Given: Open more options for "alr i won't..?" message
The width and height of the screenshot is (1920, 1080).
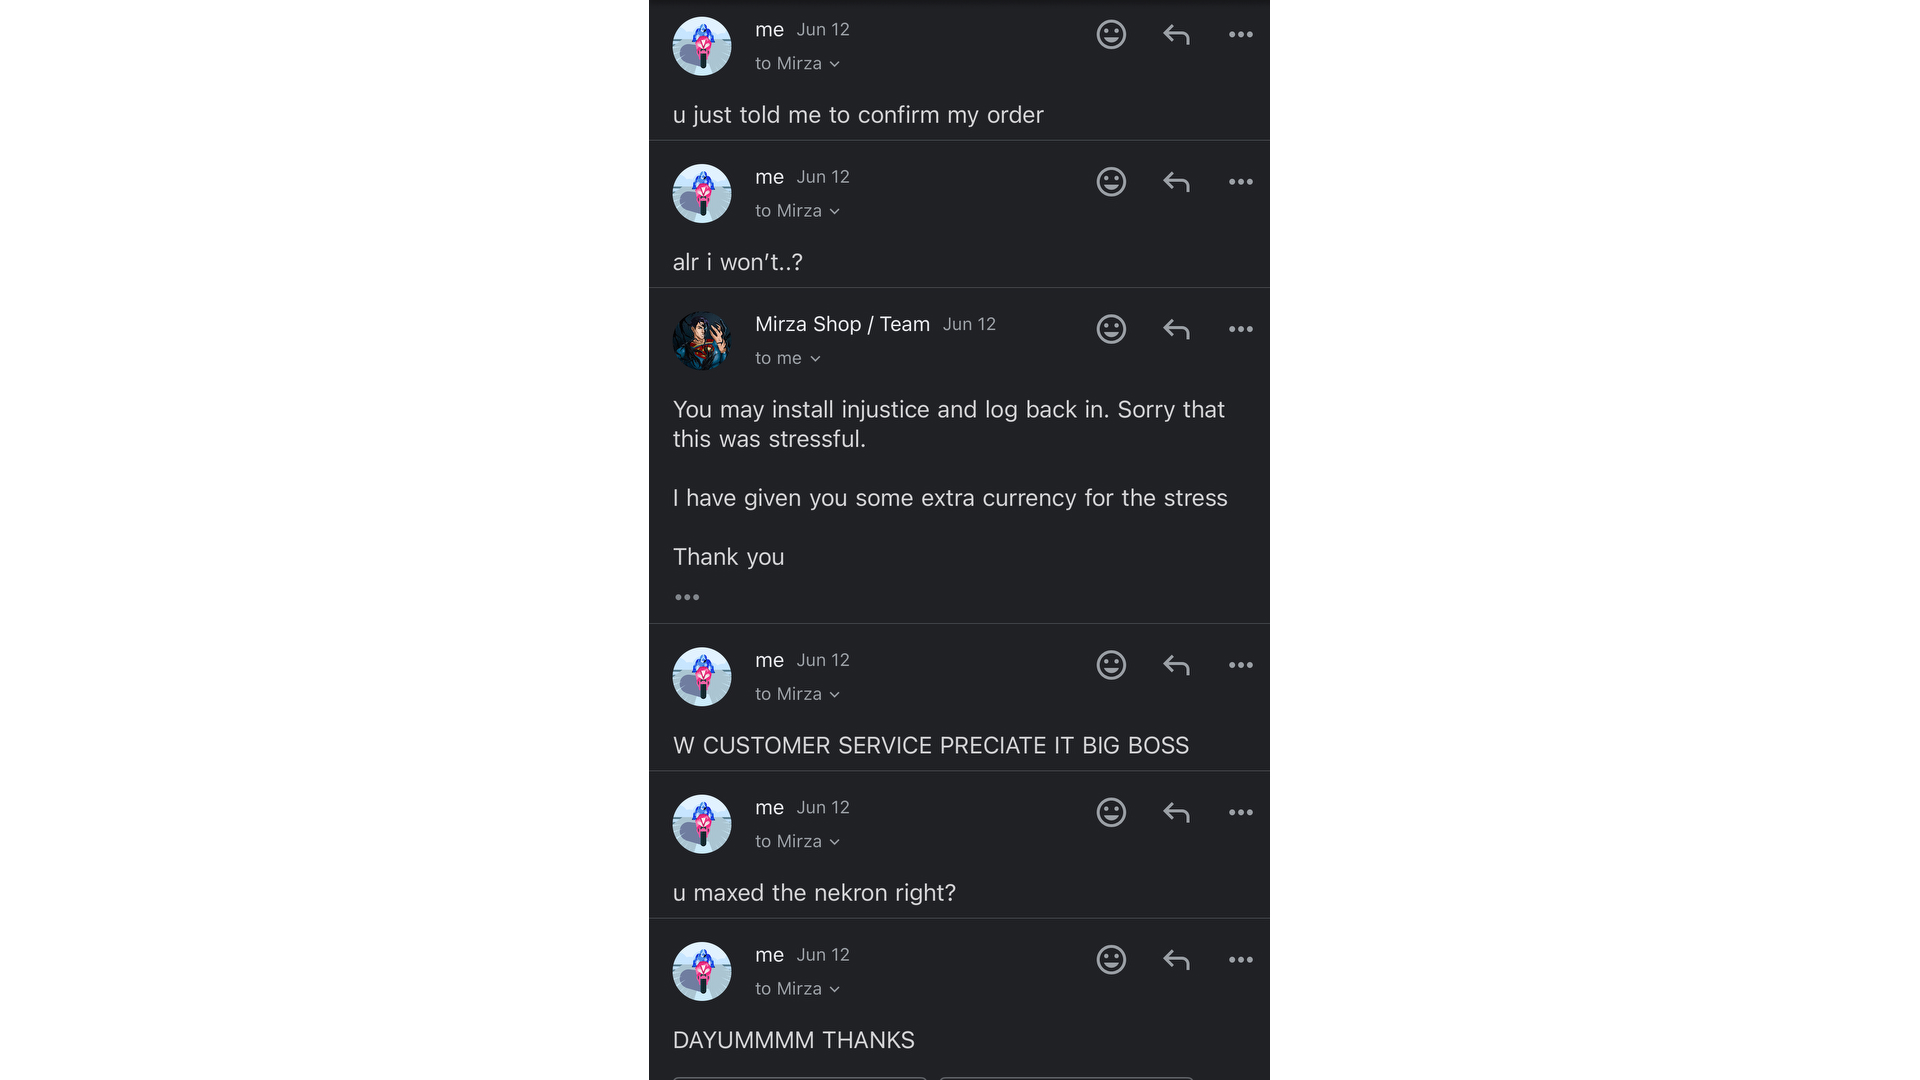Looking at the screenshot, I should [x=1240, y=182].
